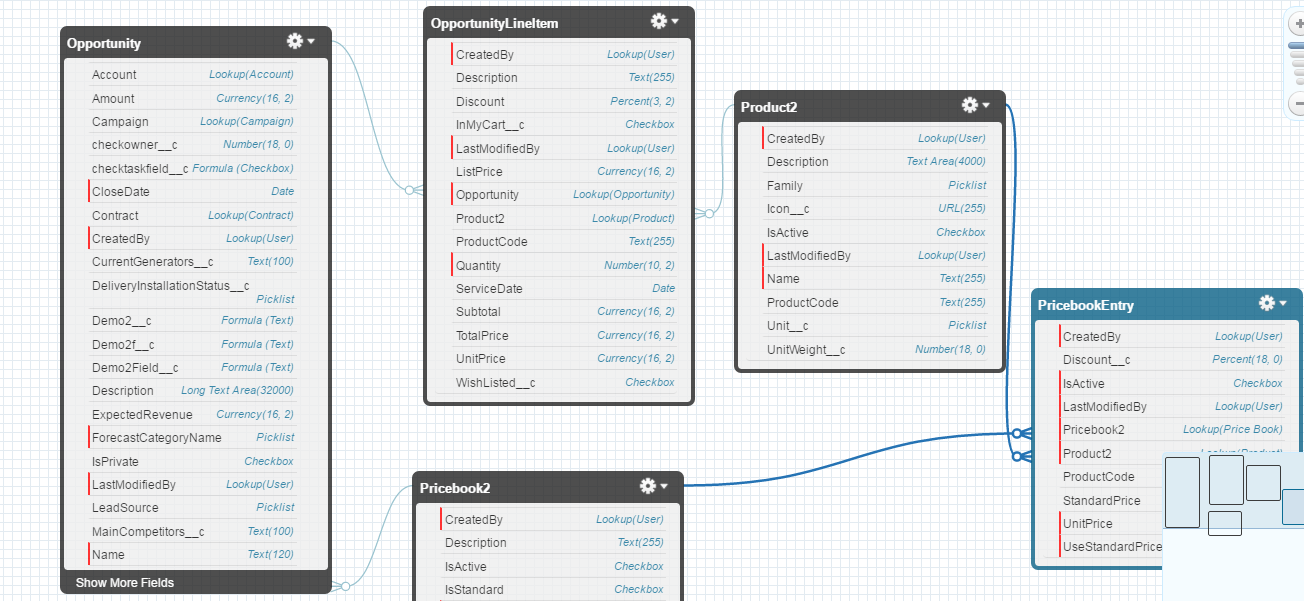Click the Unit__c field in Product2
The height and width of the screenshot is (601, 1304).
(x=876, y=326)
